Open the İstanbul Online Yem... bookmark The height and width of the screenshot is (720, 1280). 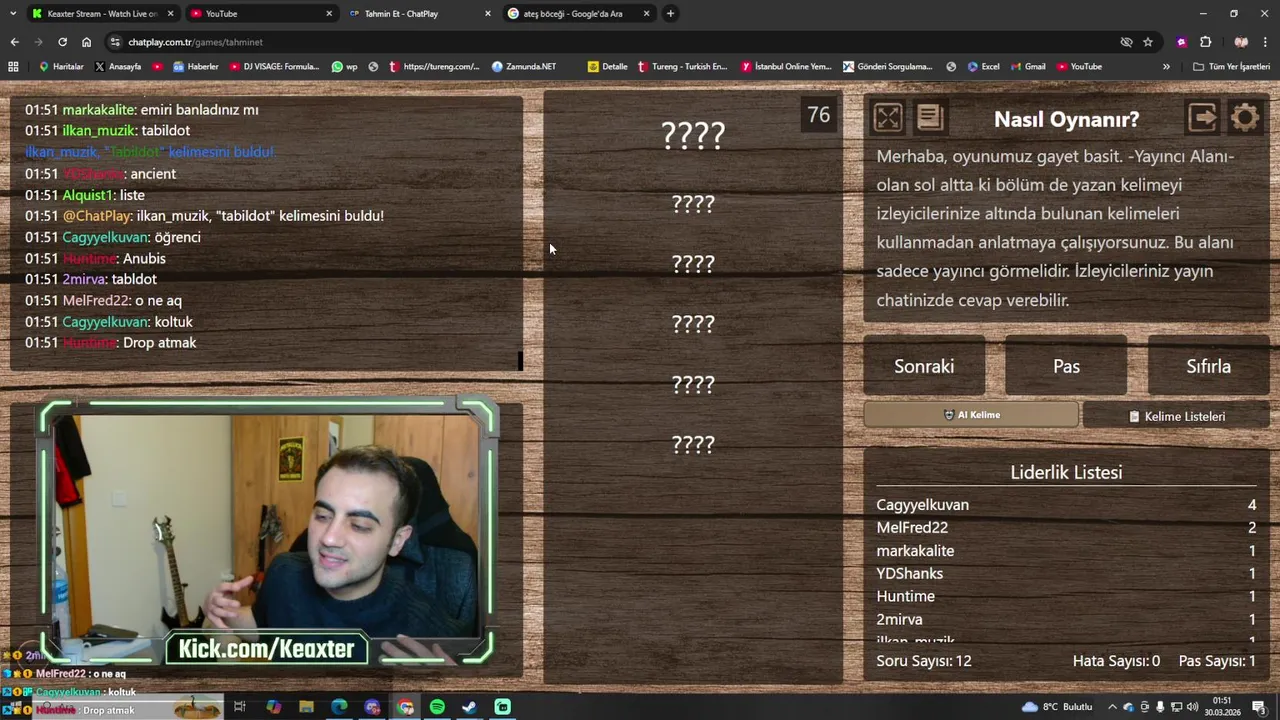pyautogui.click(x=786, y=67)
